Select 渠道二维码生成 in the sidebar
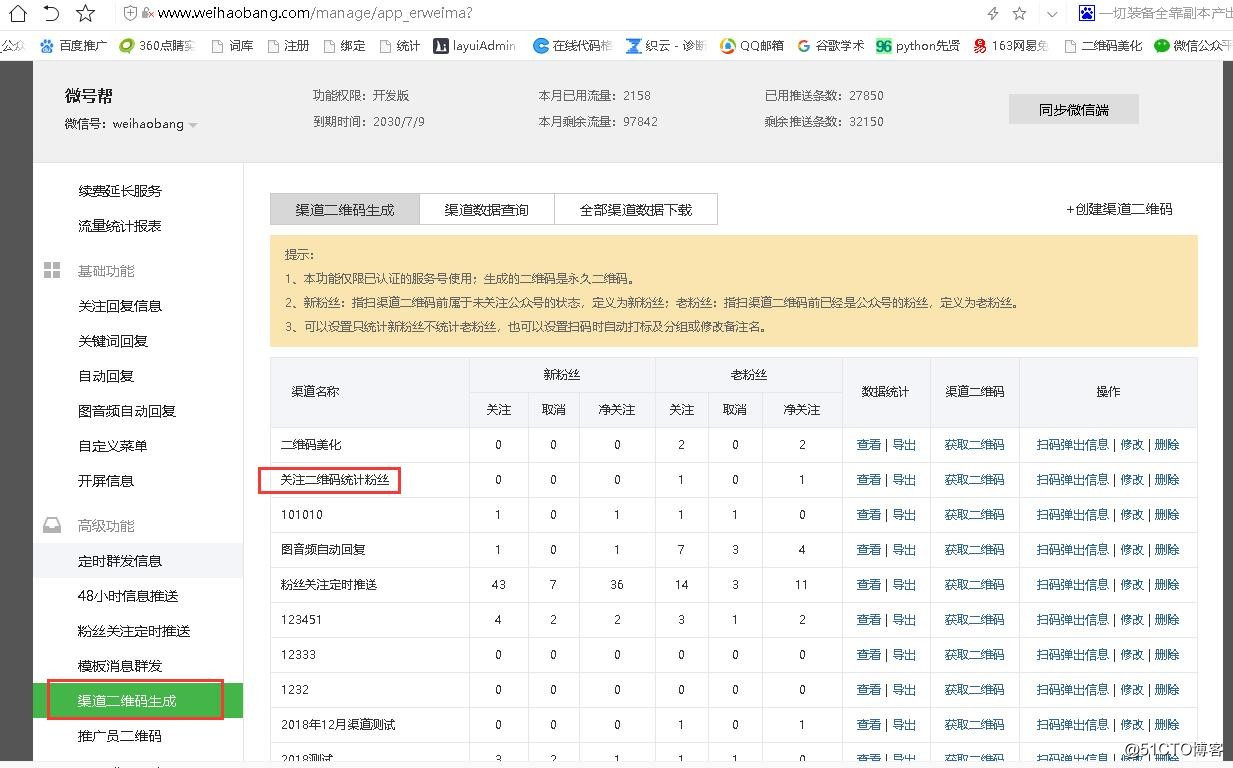This screenshot has width=1233, height=768. click(127, 701)
